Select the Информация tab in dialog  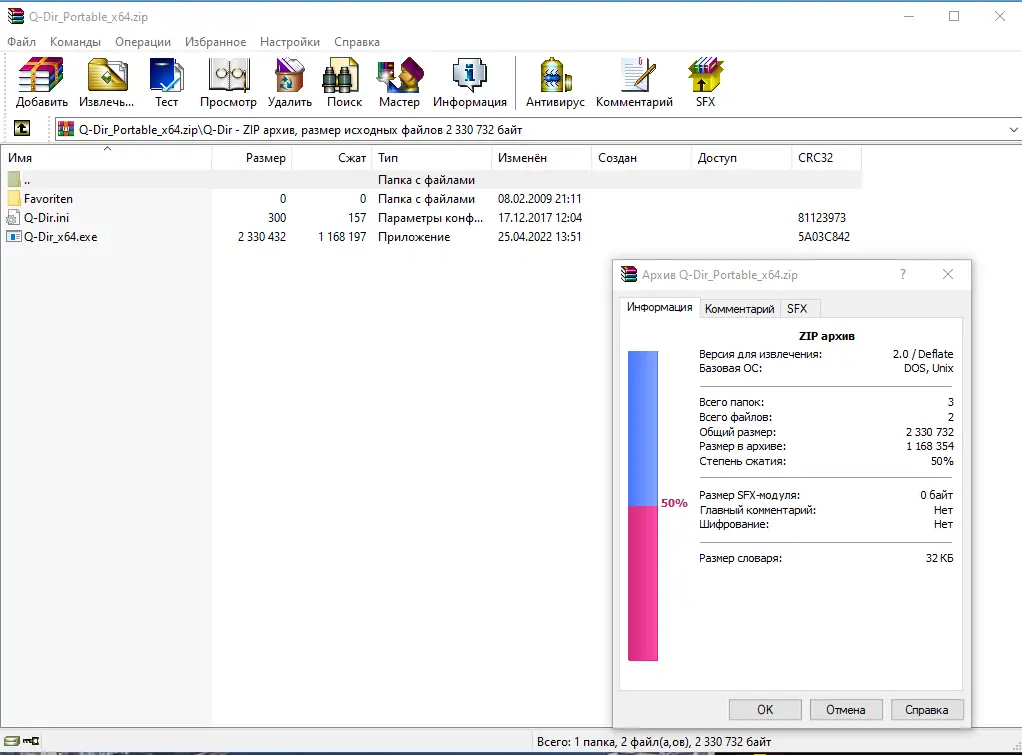pos(660,307)
